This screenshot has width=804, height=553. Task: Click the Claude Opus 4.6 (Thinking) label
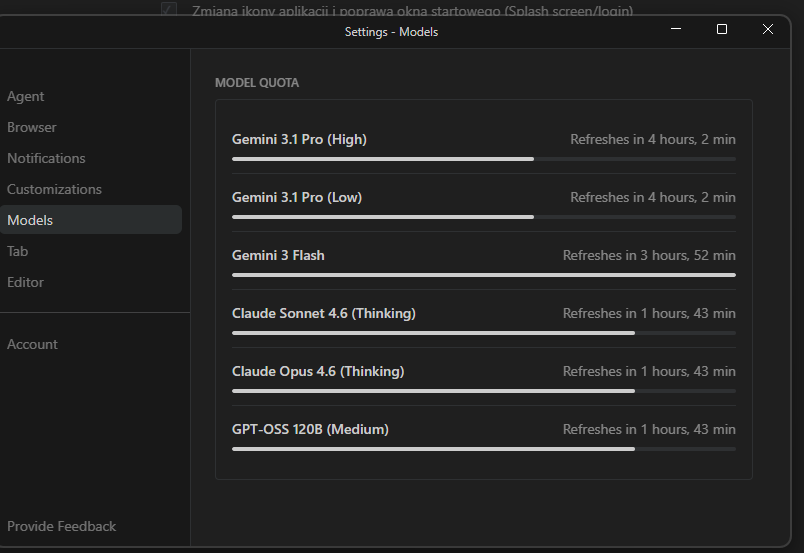click(x=318, y=371)
